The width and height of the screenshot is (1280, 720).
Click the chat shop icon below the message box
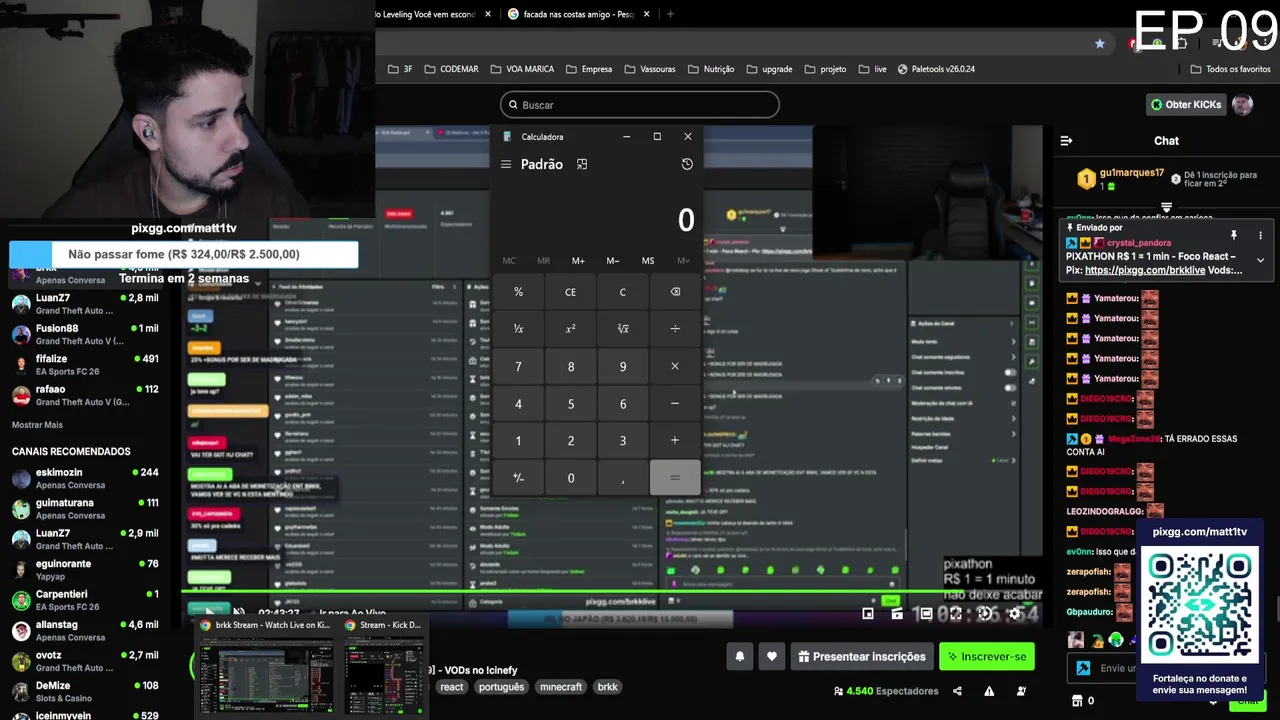(1077, 701)
